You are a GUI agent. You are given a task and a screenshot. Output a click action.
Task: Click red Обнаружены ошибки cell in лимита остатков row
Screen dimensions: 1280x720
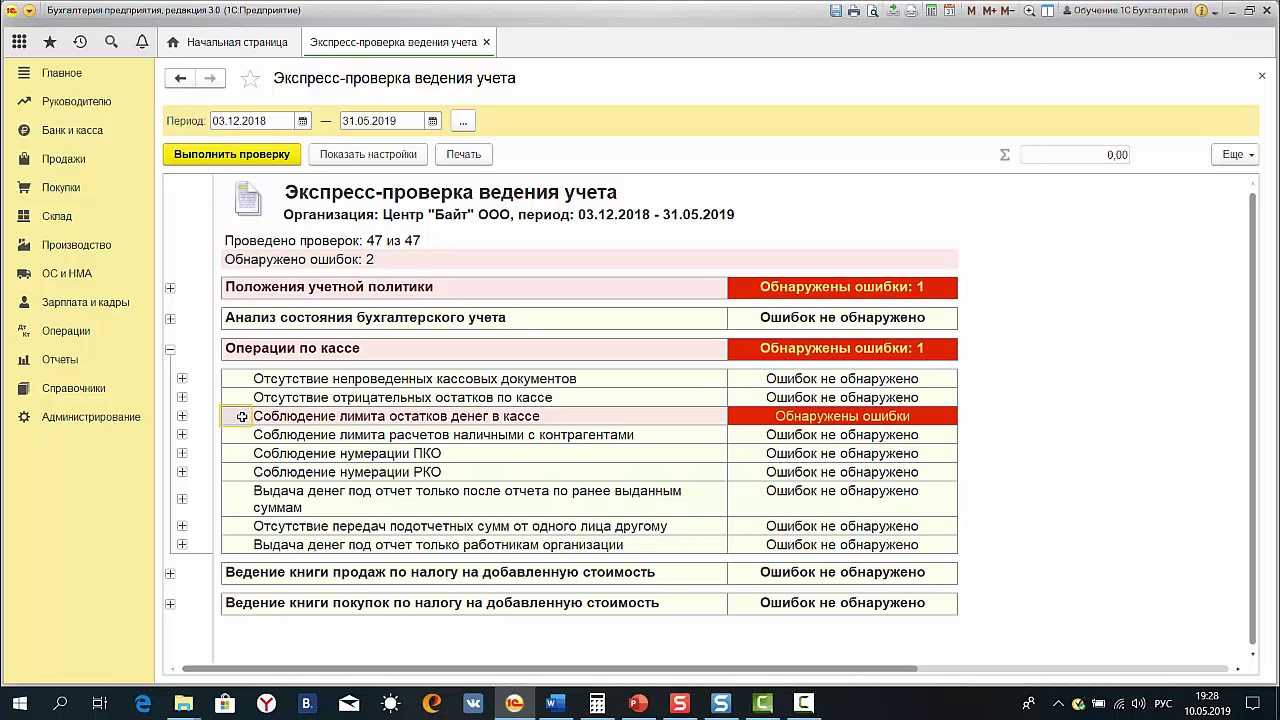point(842,416)
